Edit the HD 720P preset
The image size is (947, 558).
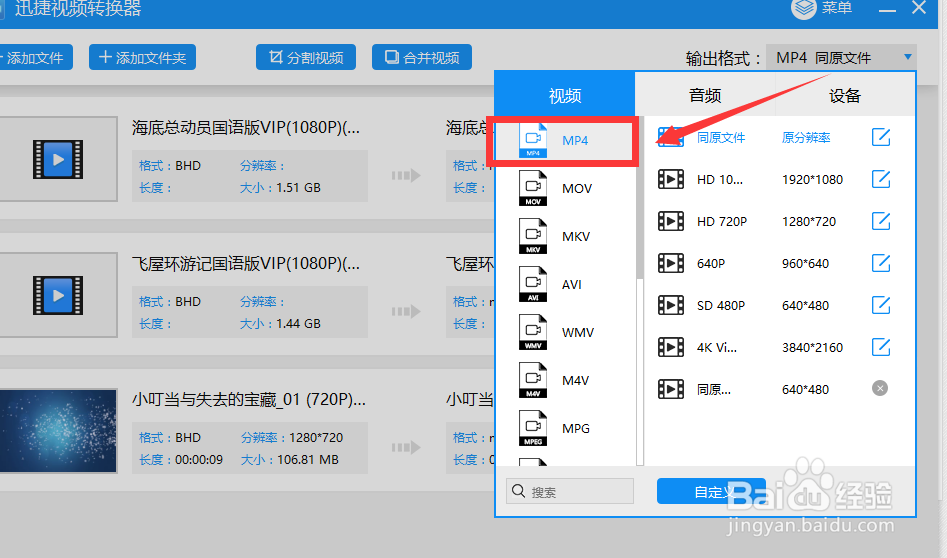pyautogui.click(x=881, y=221)
